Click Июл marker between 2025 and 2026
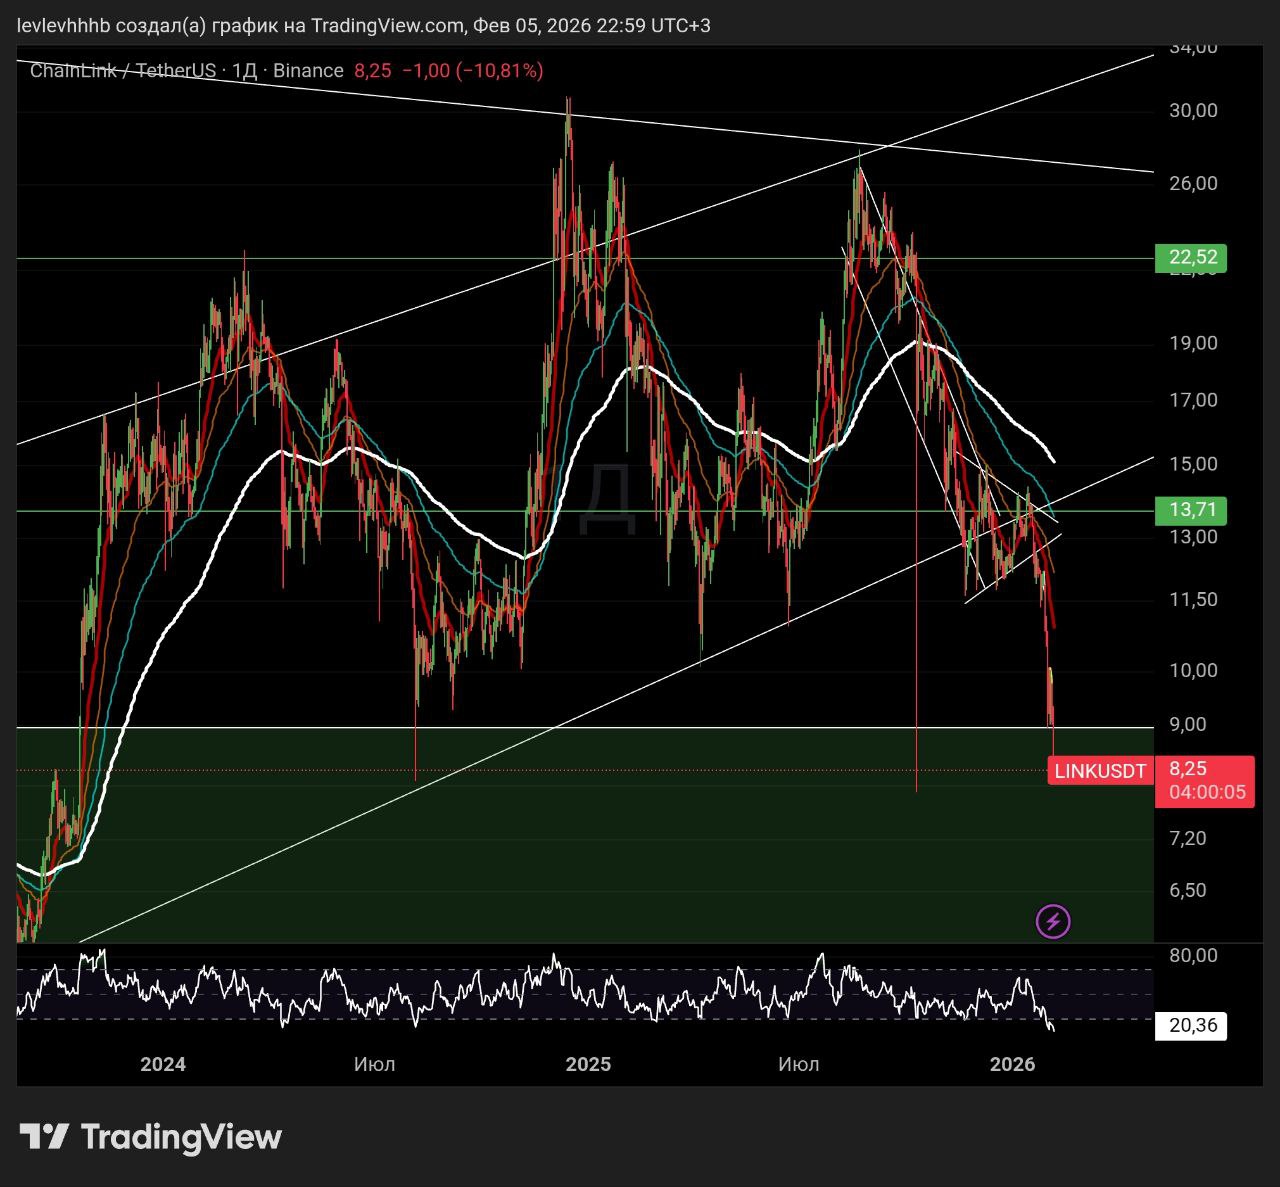 [x=799, y=1064]
